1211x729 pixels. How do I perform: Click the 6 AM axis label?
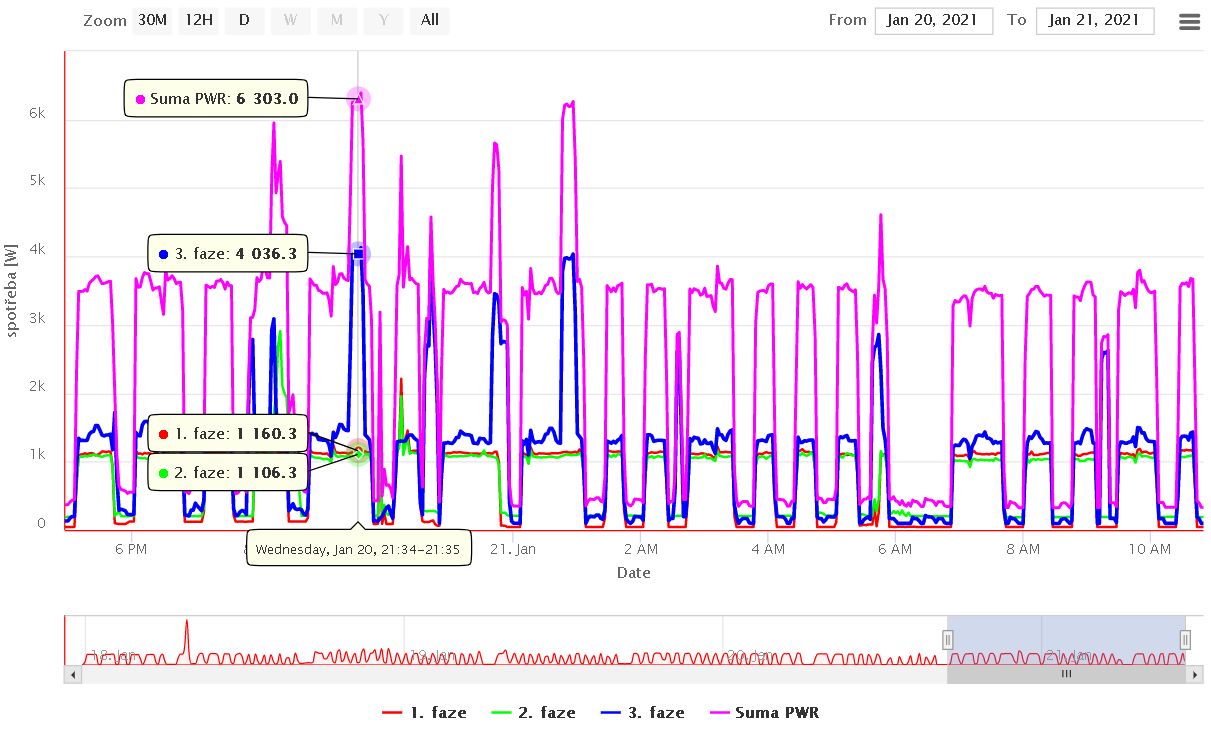[x=894, y=549]
